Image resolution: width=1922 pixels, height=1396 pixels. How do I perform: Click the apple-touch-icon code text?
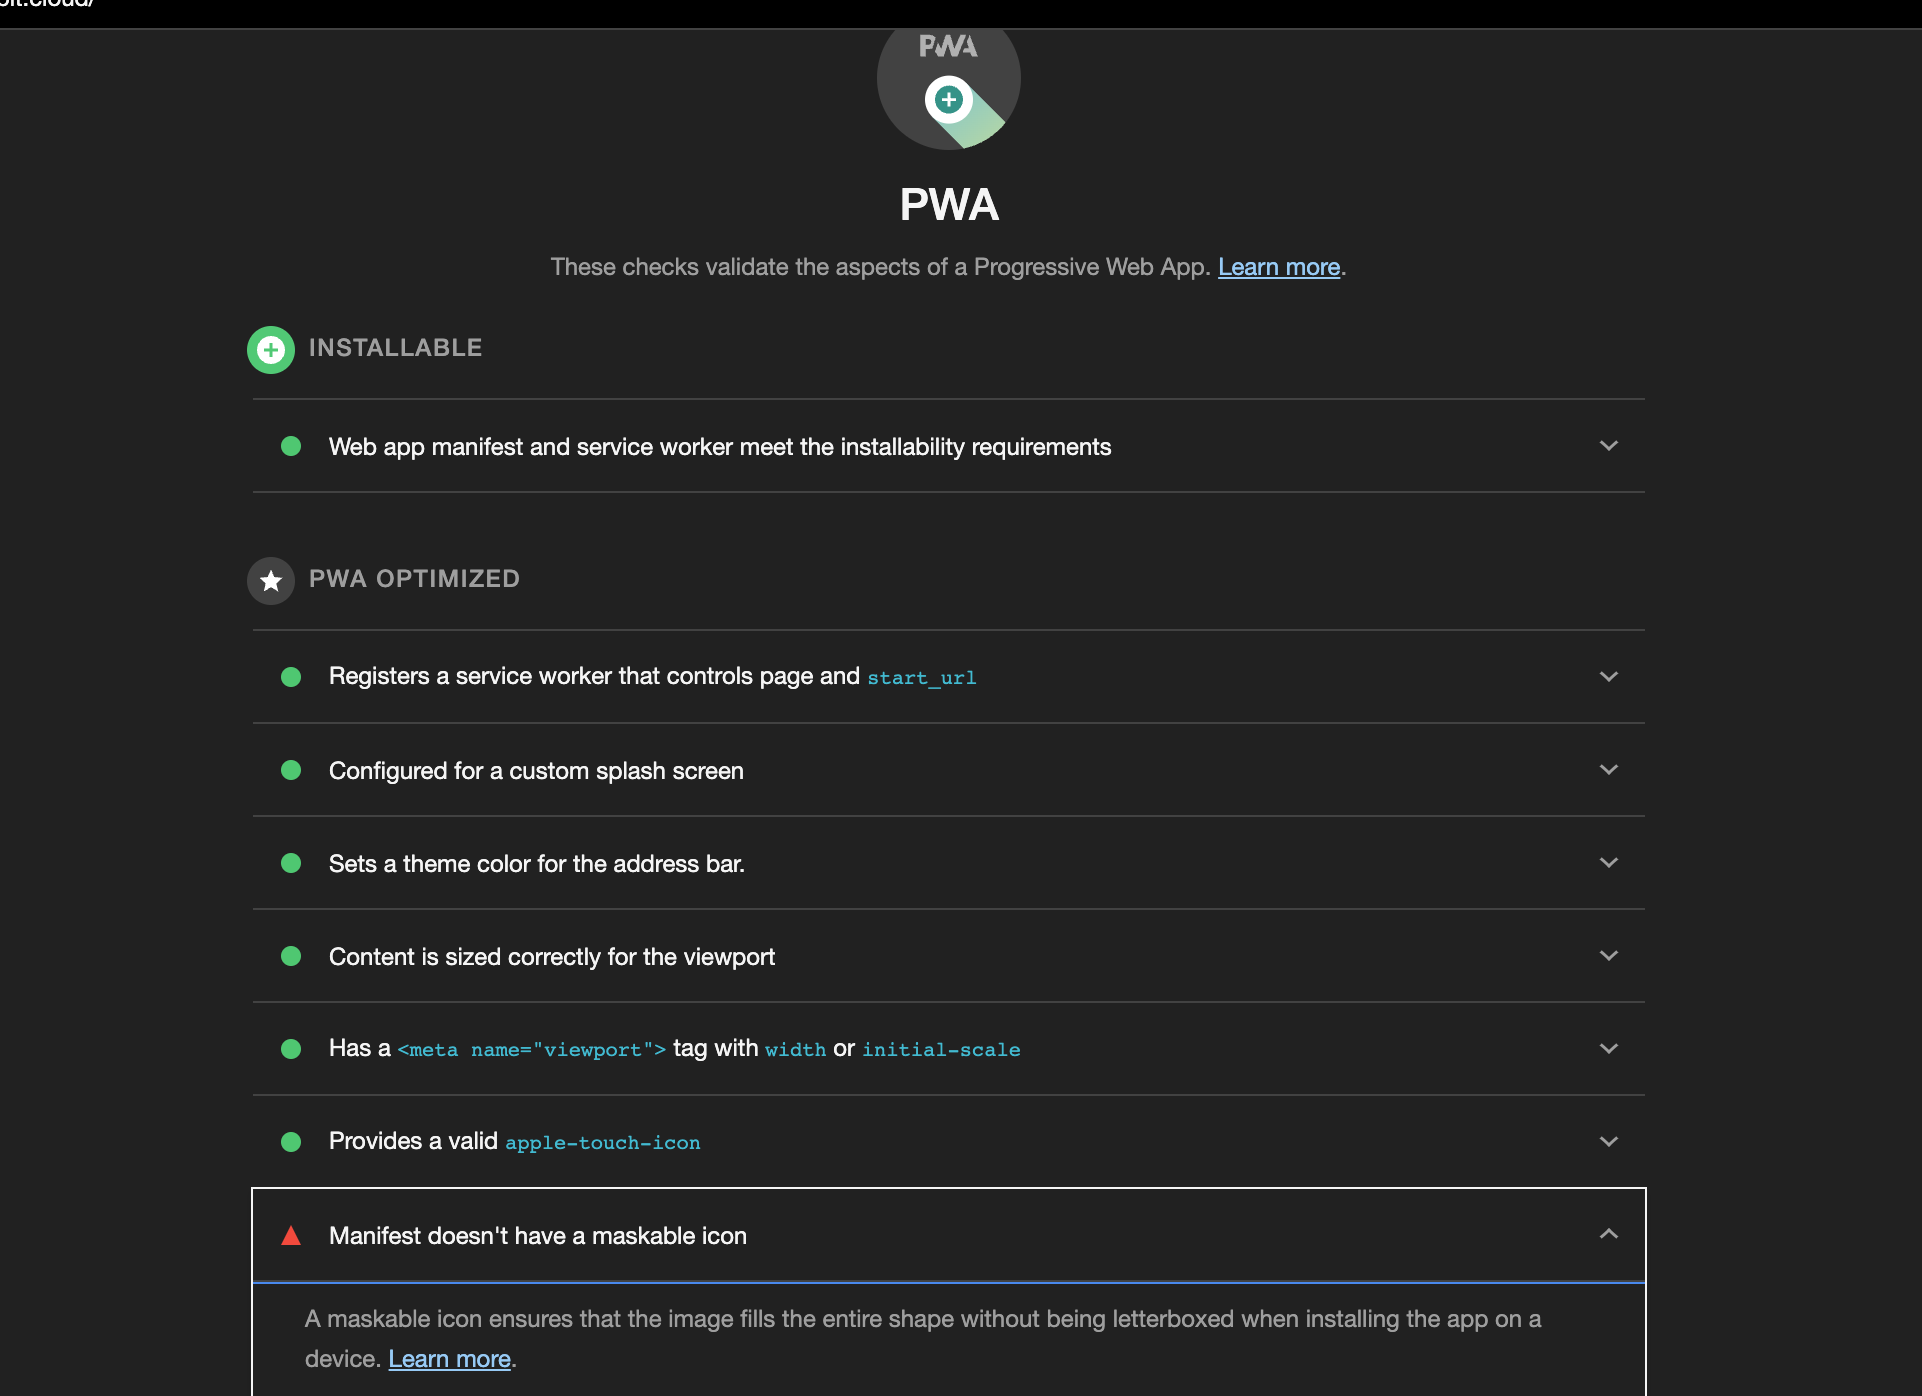[602, 1142]
